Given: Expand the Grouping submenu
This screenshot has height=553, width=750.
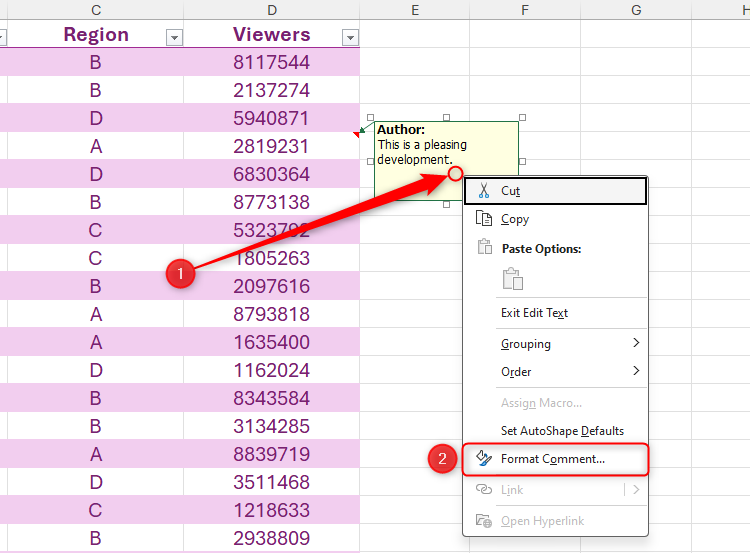Looking at the screenshot, I should tap(636, 343).
